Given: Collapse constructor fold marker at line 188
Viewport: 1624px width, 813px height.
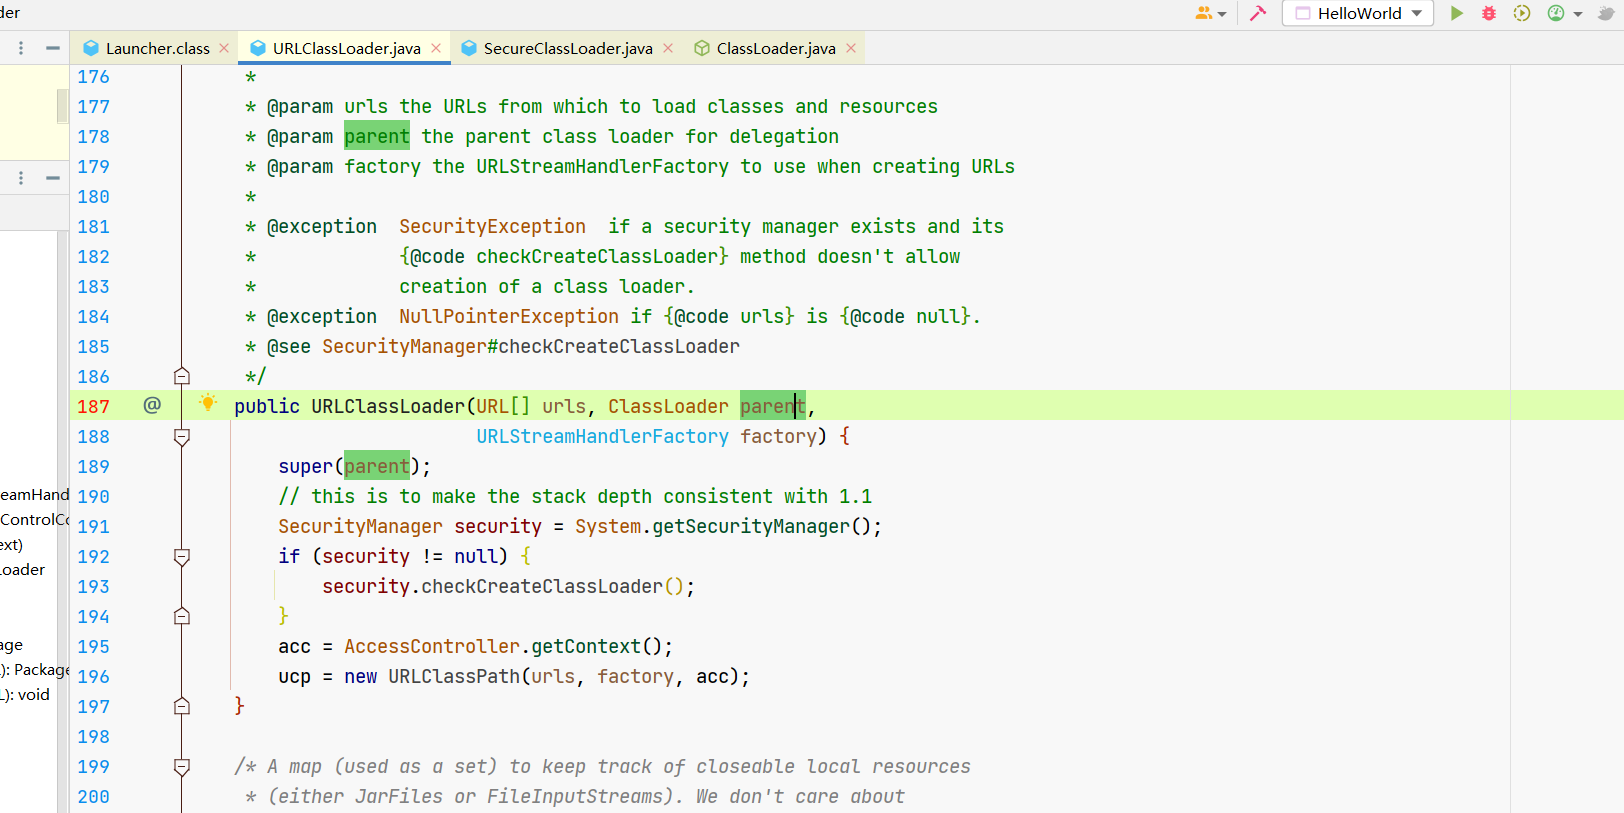Looking at the screenshot, I should click(182, 437).
